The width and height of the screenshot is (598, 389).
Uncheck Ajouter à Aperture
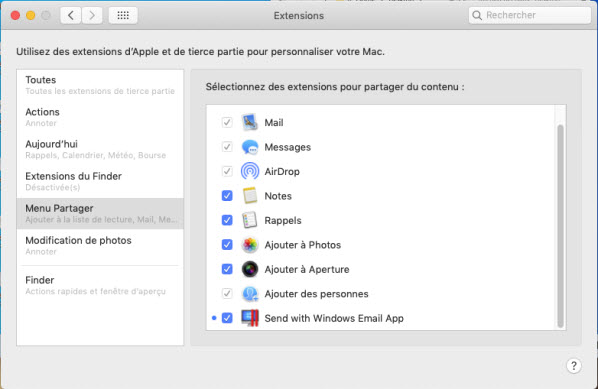(x=227, y=269)
